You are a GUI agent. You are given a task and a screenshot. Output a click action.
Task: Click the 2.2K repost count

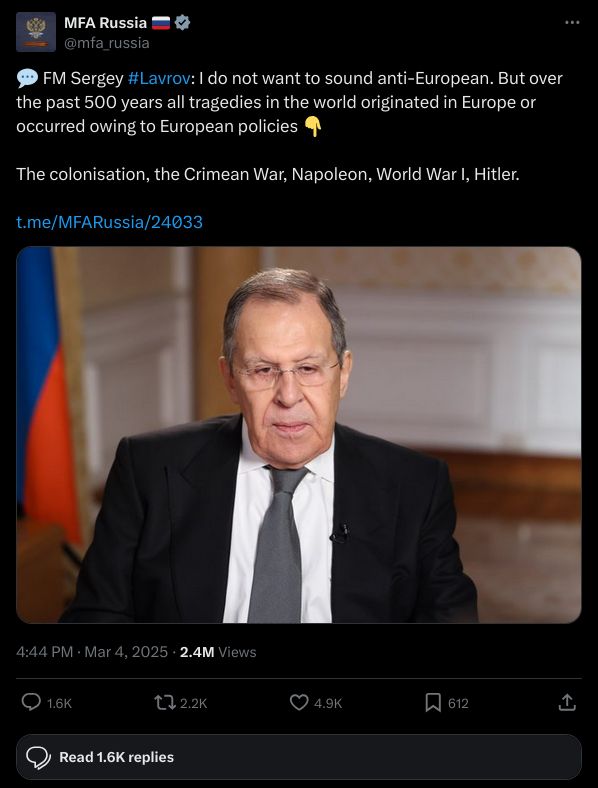pyautogui.click(x=193, y=703)
